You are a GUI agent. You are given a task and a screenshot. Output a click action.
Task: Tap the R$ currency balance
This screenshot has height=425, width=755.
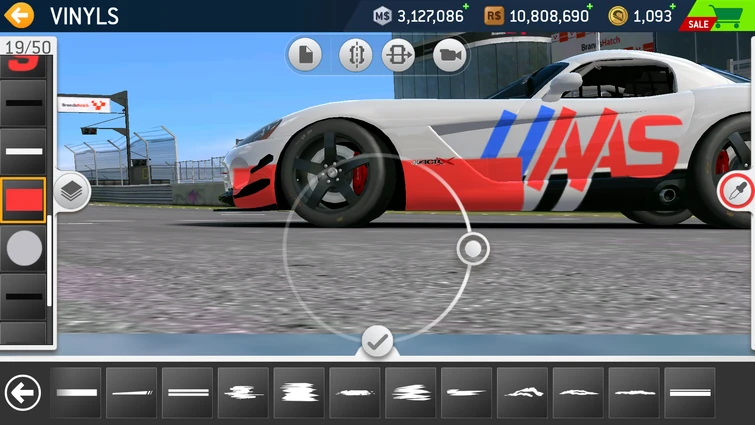(537, 16)
